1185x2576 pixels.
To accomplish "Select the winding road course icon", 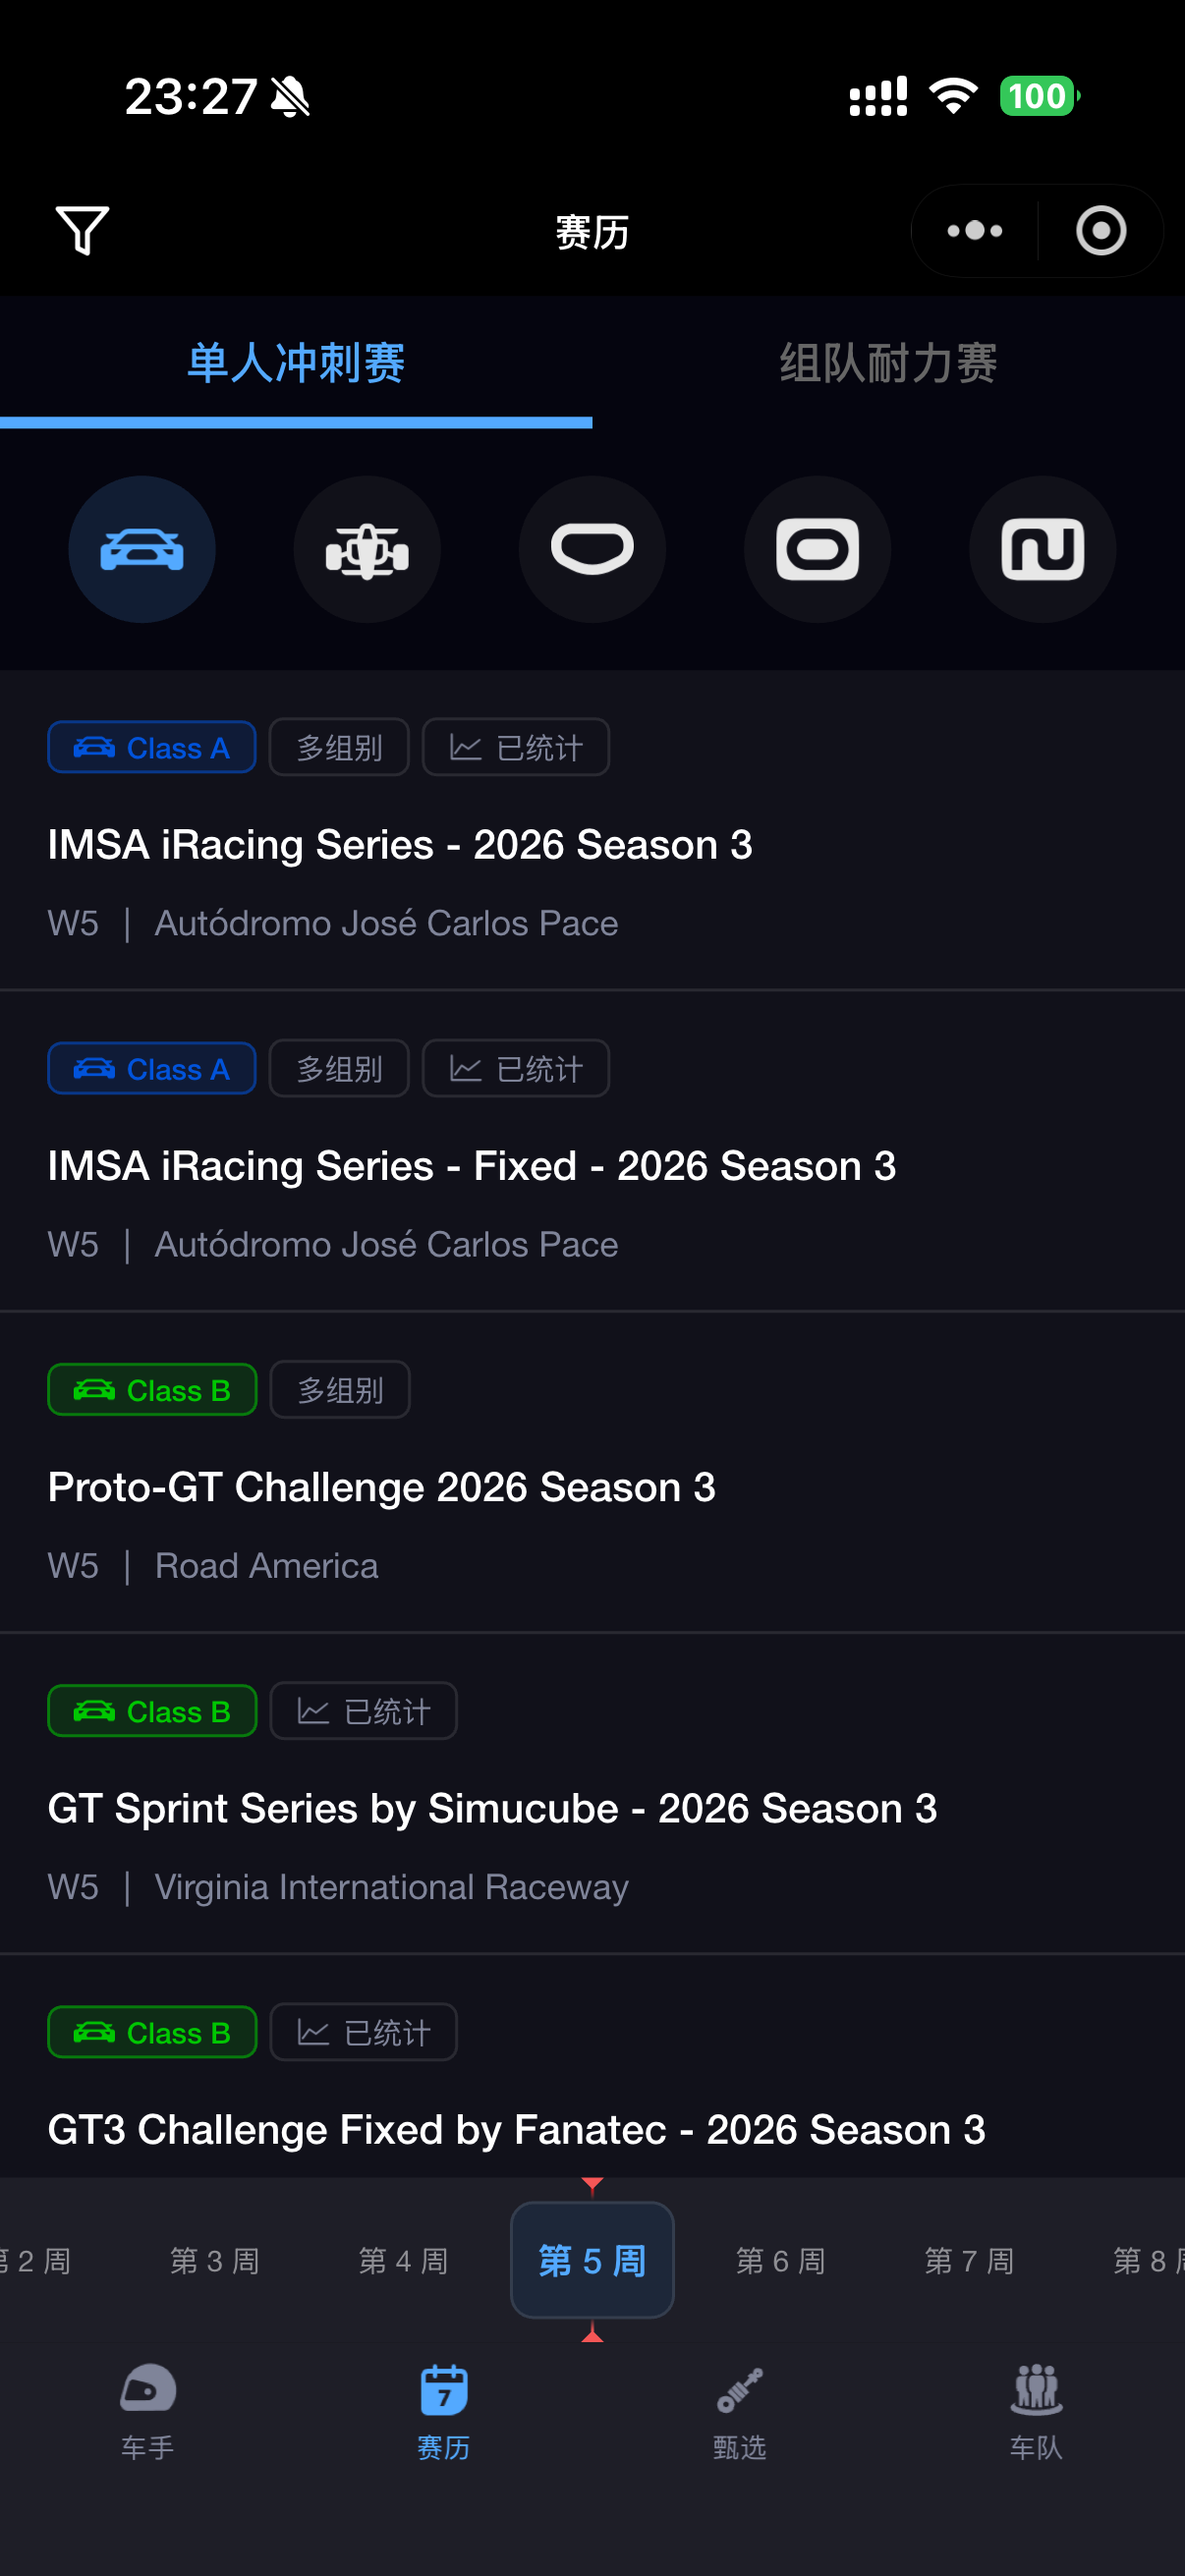I will 1042,549.
